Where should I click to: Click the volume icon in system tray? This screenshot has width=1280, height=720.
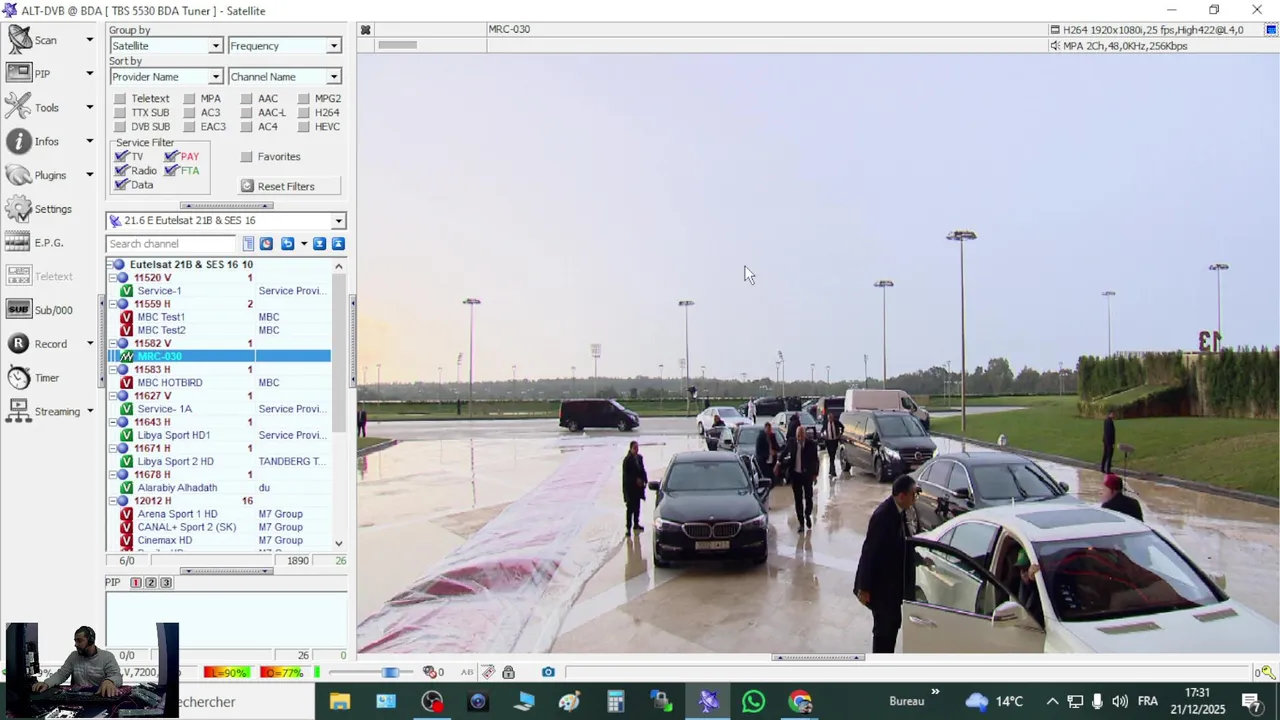1120,701
